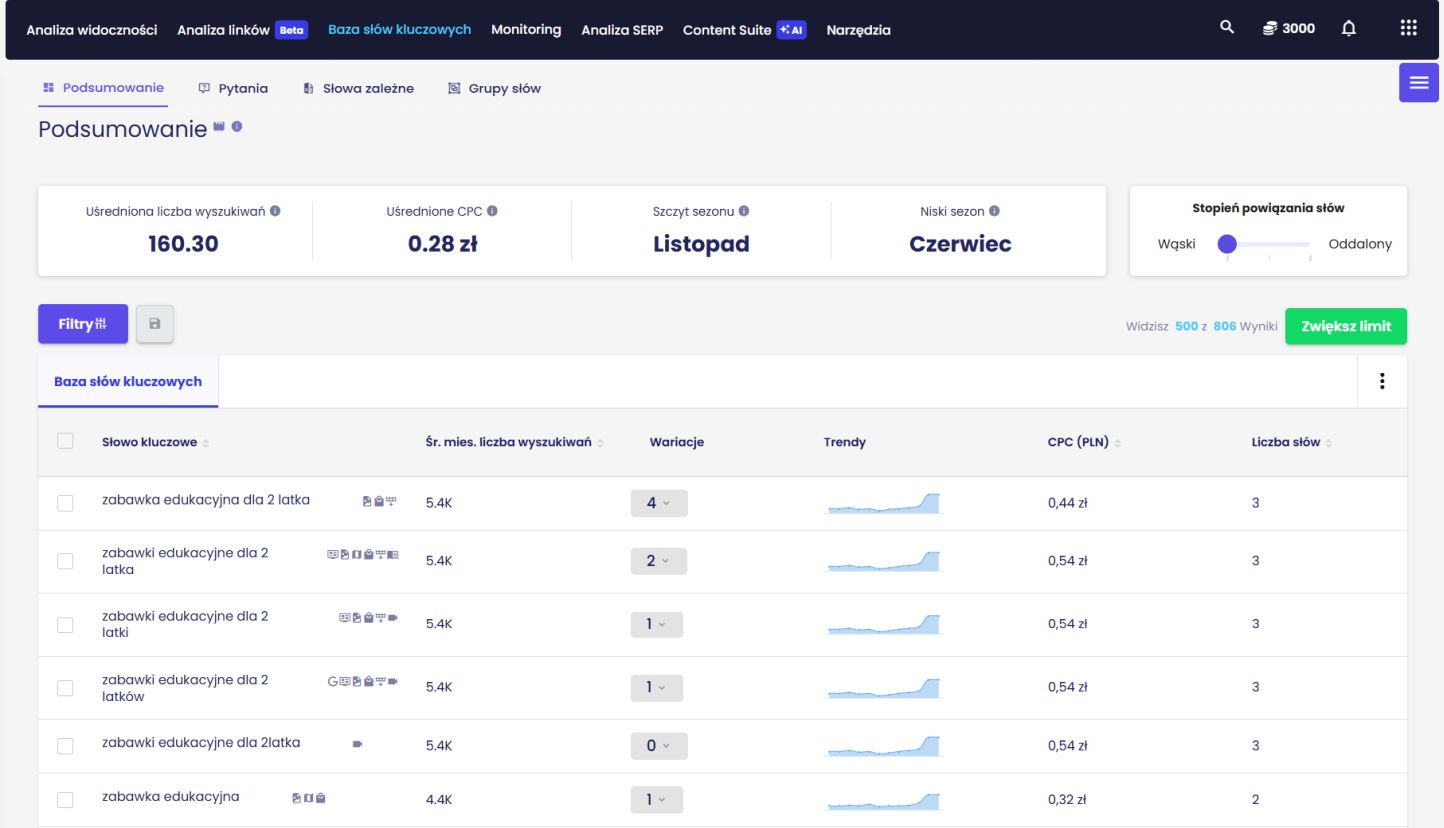
Task: Expand 2 variations for zabawki edukacyjne dla 2 latka
Action: click(659, 561)
